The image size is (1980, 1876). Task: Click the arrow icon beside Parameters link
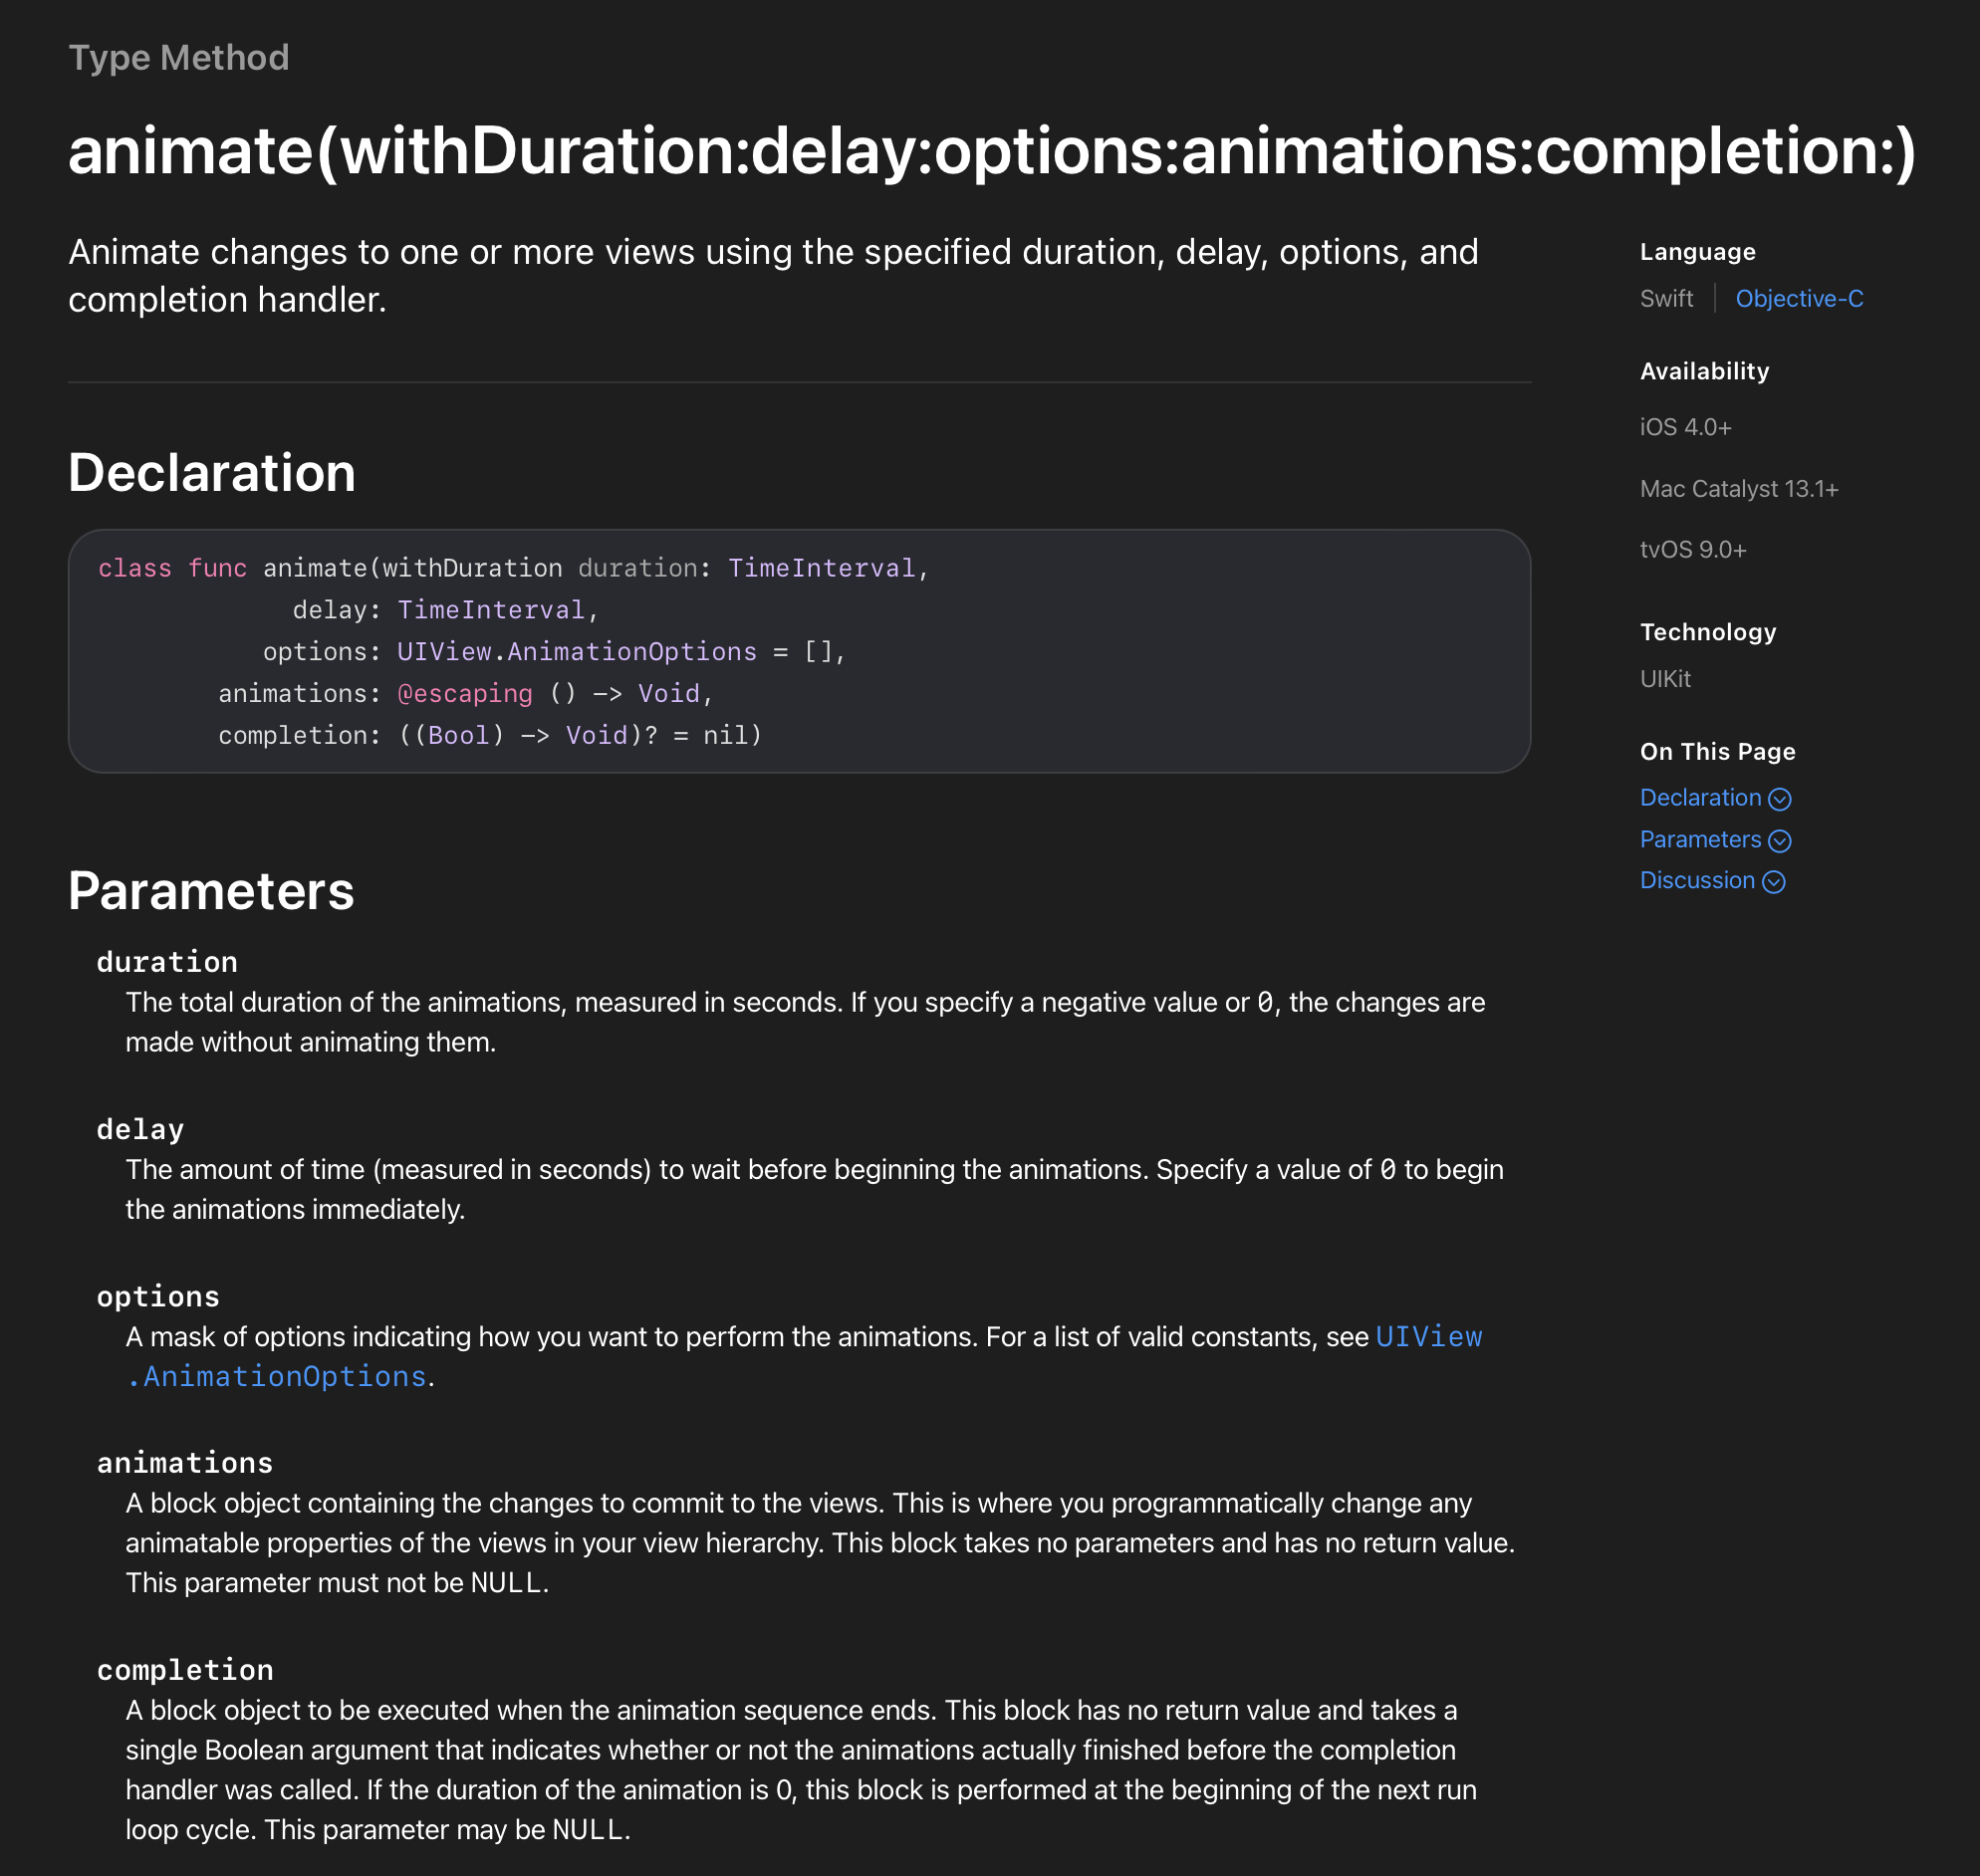[x=1779, y=841]
